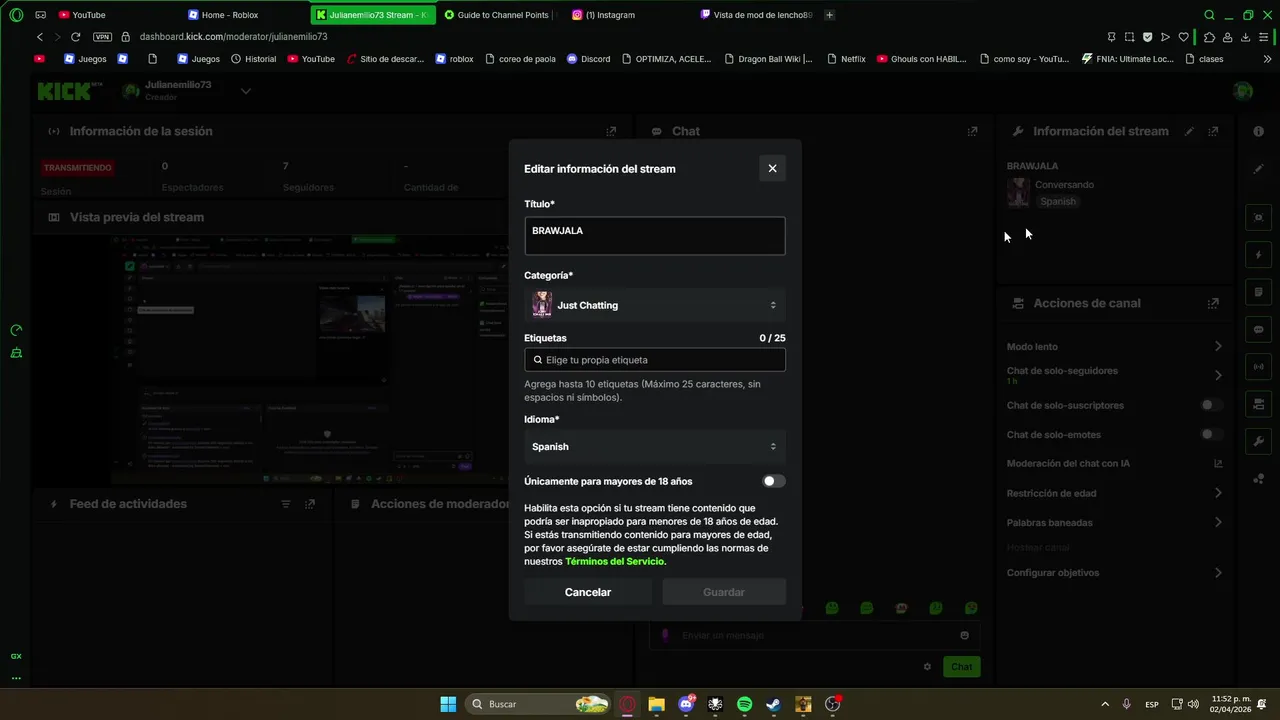Pop out the Feed de actividades panel

tap(310, 504)
